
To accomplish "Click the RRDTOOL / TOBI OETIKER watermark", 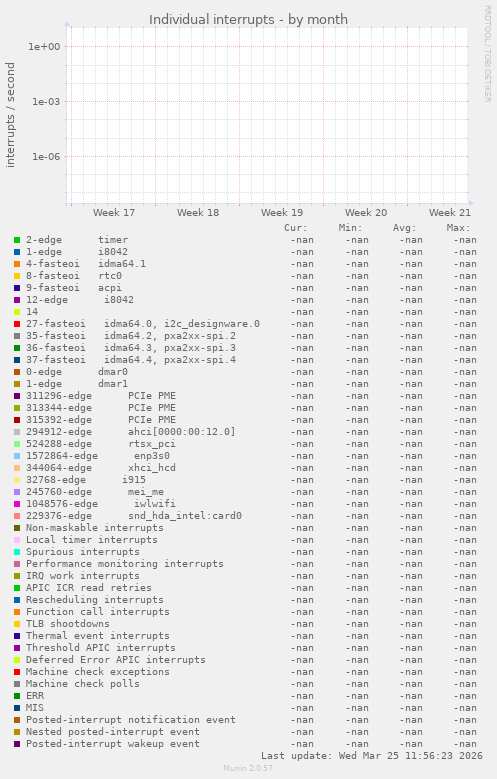I will click(488, 54).
